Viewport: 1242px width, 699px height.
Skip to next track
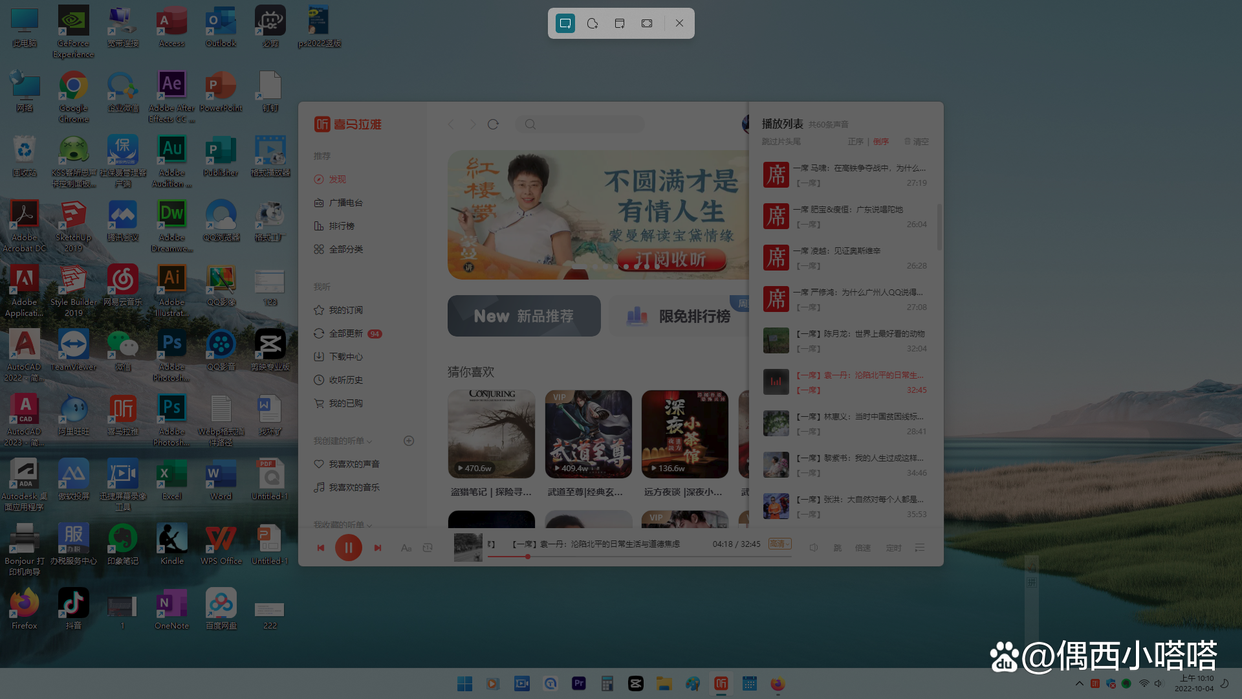tap(378, 548)
